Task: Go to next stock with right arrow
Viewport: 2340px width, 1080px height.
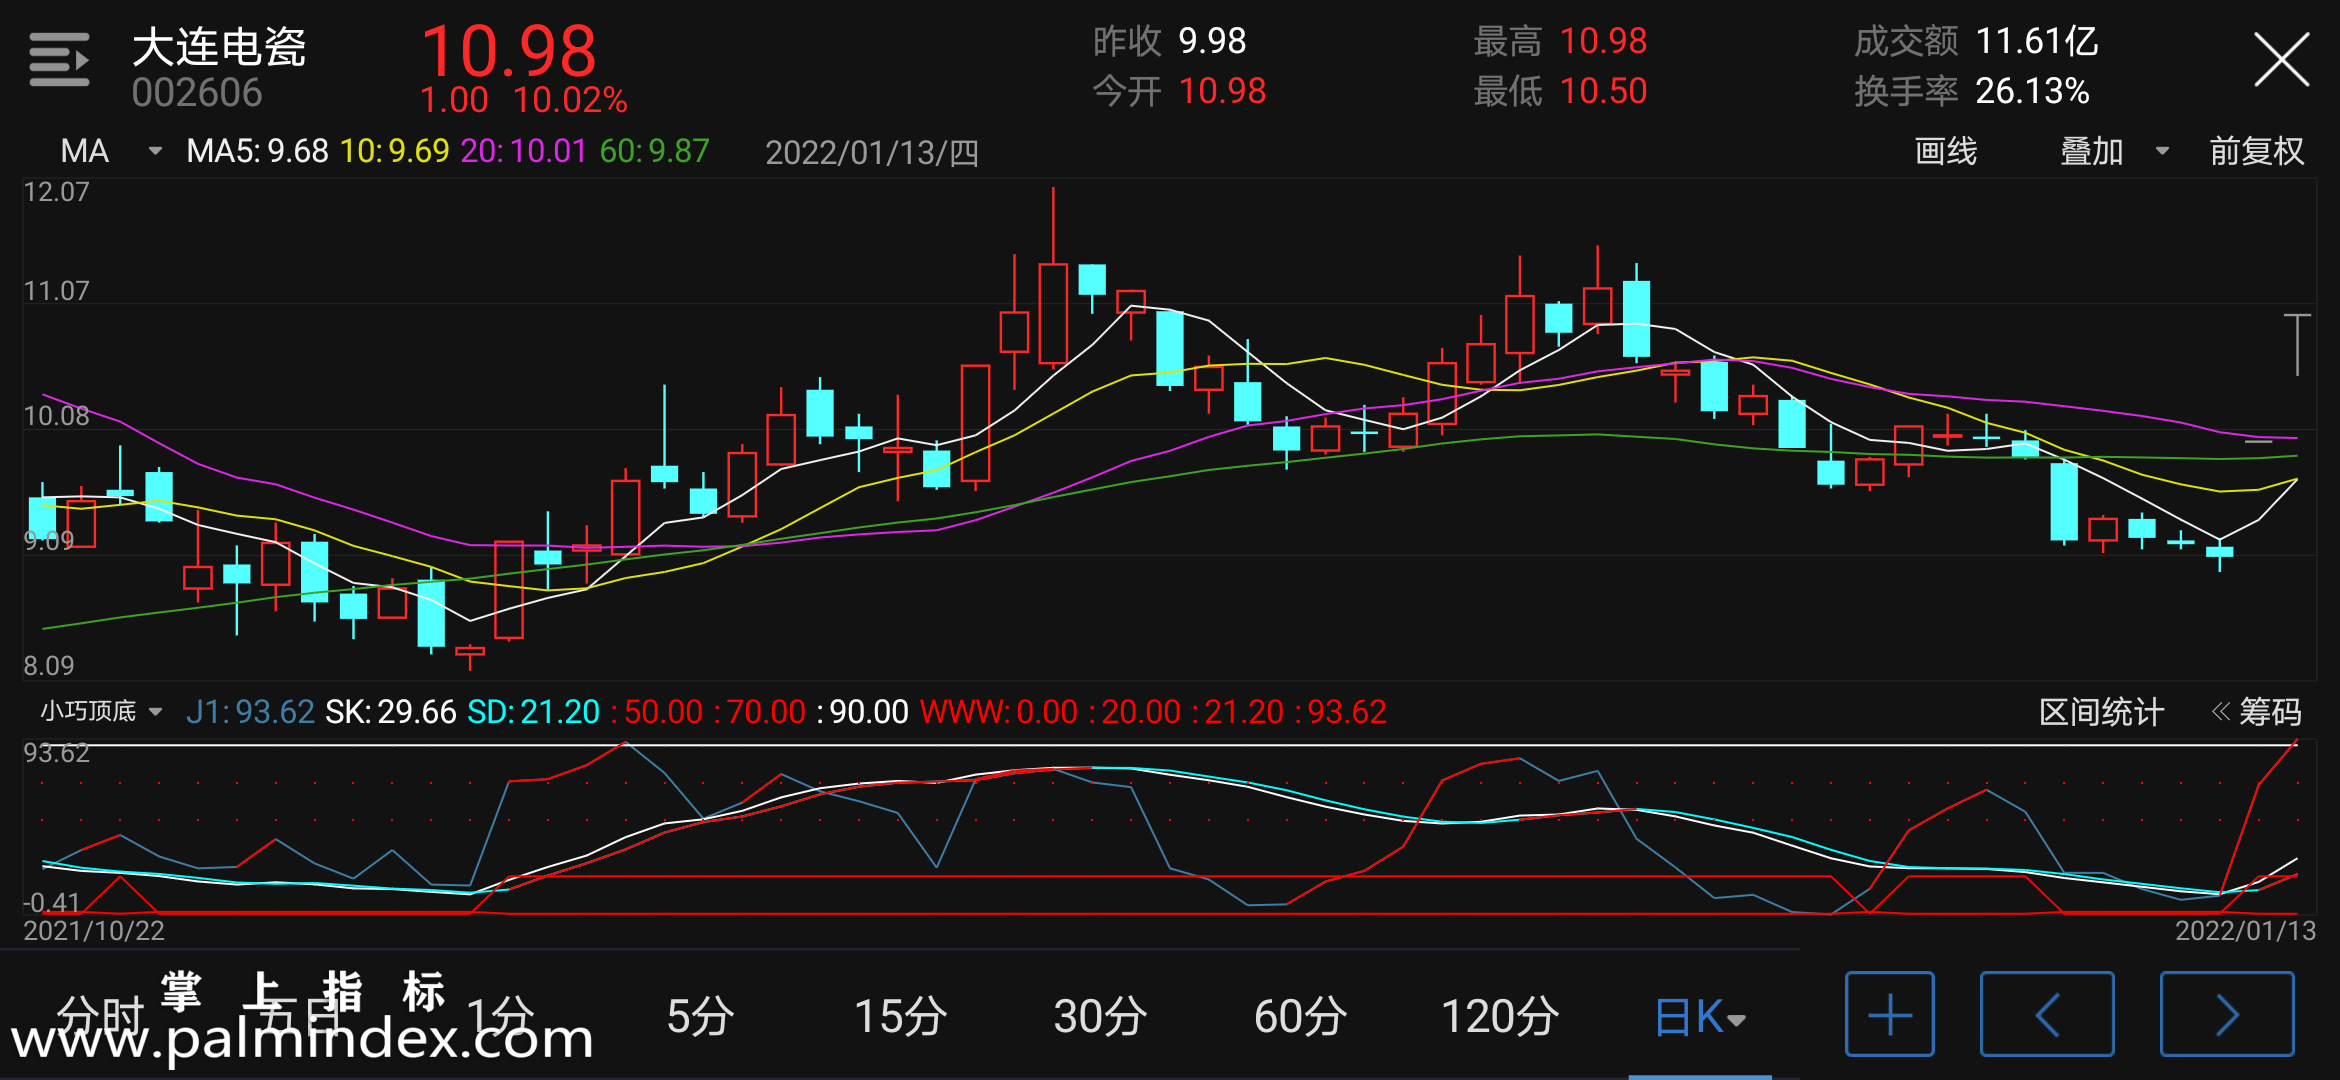Action: point(2227,1014)
